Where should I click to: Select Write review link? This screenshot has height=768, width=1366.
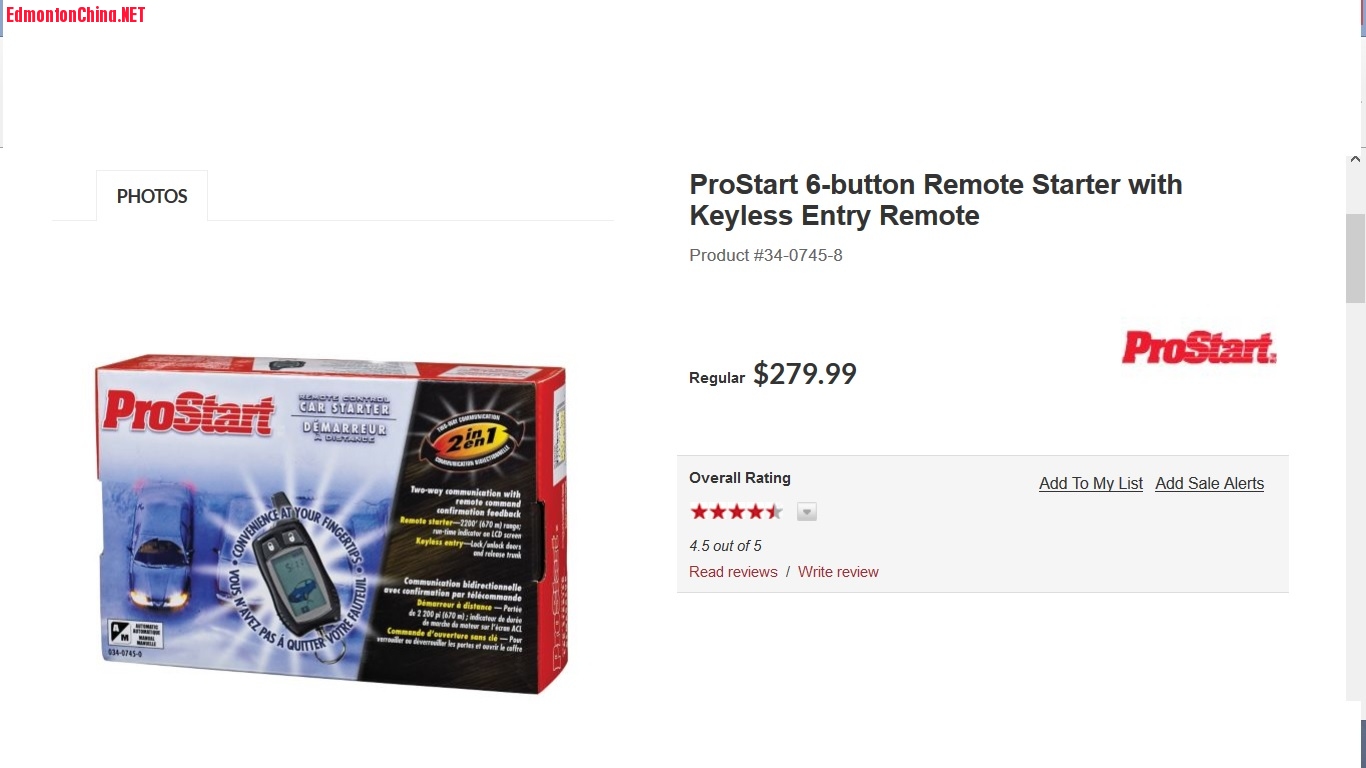[x=838, y=572]
